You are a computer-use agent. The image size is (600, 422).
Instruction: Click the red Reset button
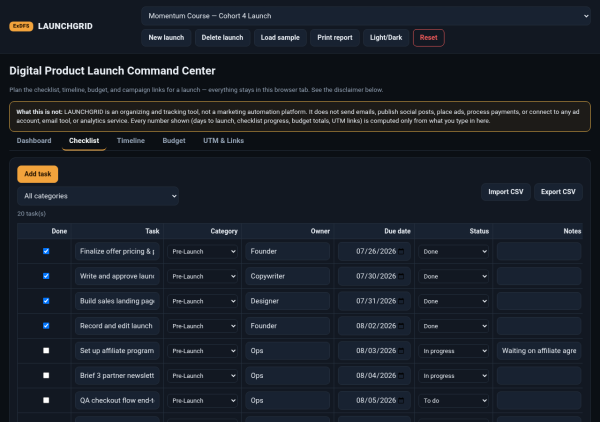click(x=429, y=38)
